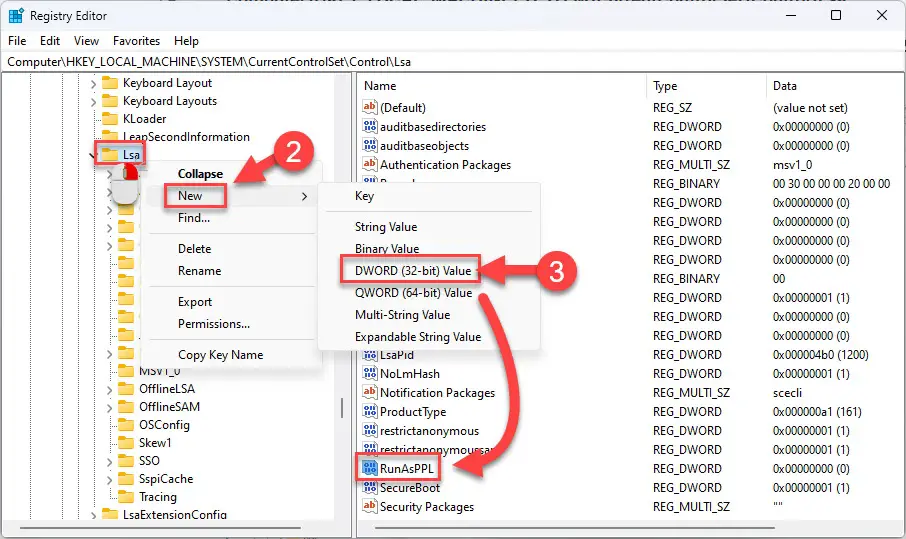Select Permissions... in the context menu
Image resolution: width=906 pixels, height=539 pixels.
214,324
